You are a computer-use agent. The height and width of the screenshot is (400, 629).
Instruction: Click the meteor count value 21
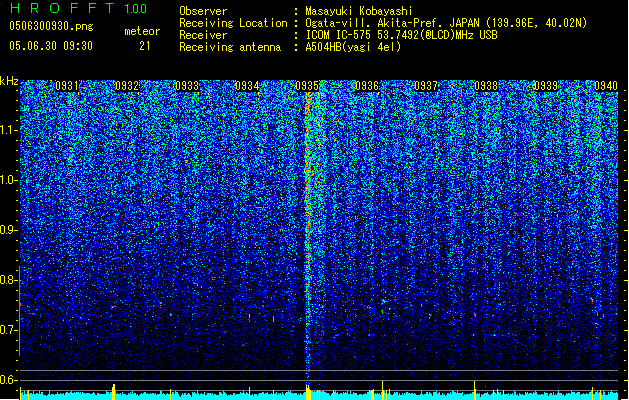coord(145,46)
